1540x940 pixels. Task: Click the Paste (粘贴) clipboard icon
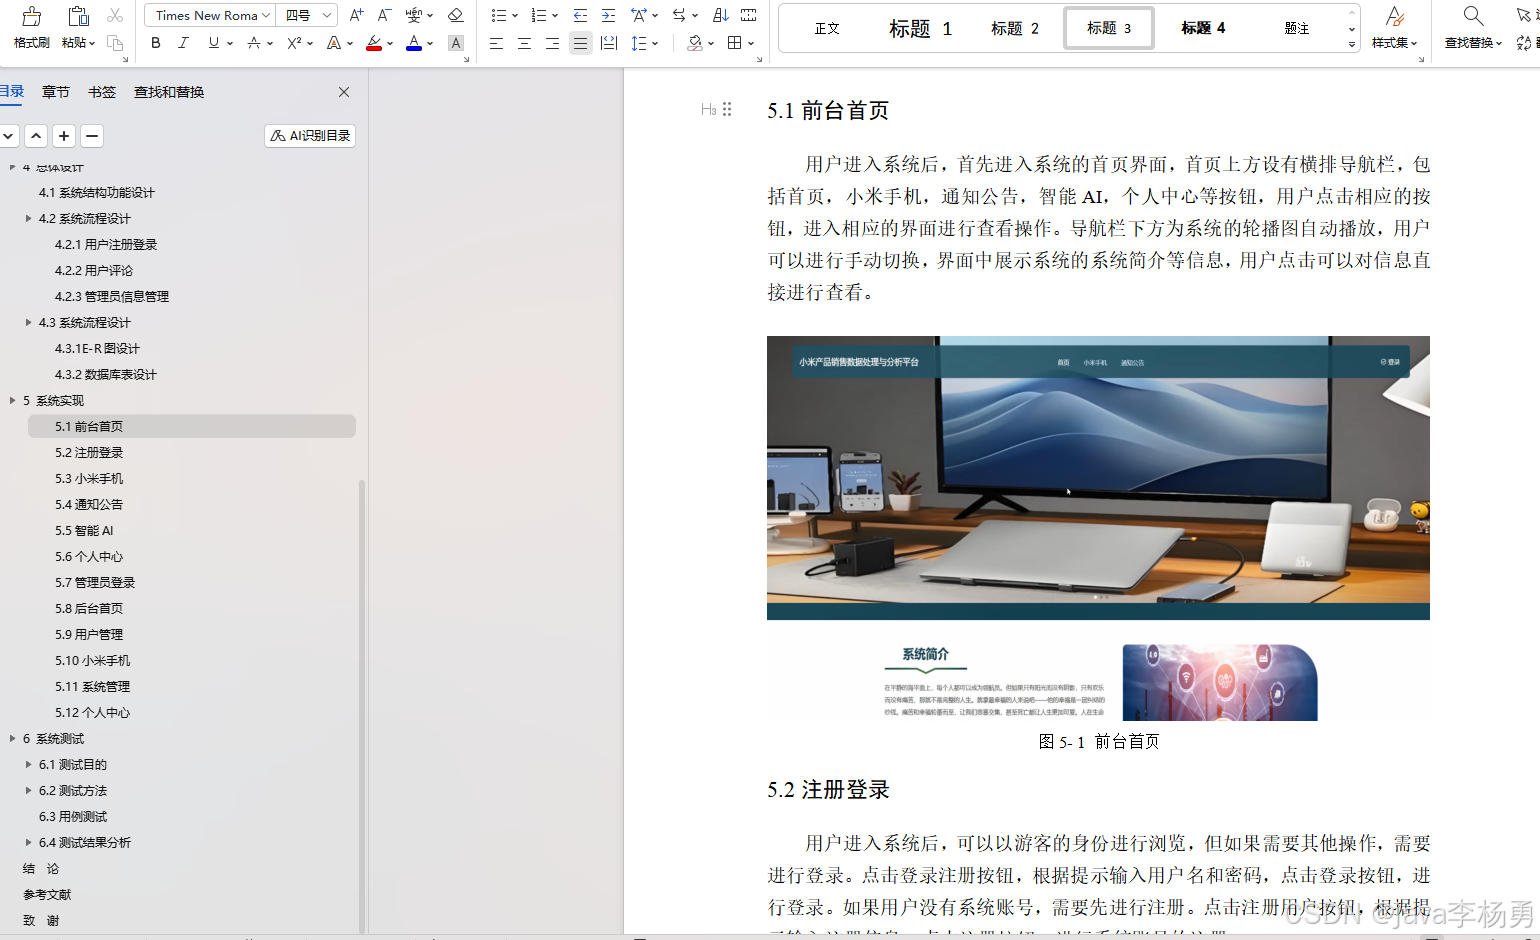point(78,16)
